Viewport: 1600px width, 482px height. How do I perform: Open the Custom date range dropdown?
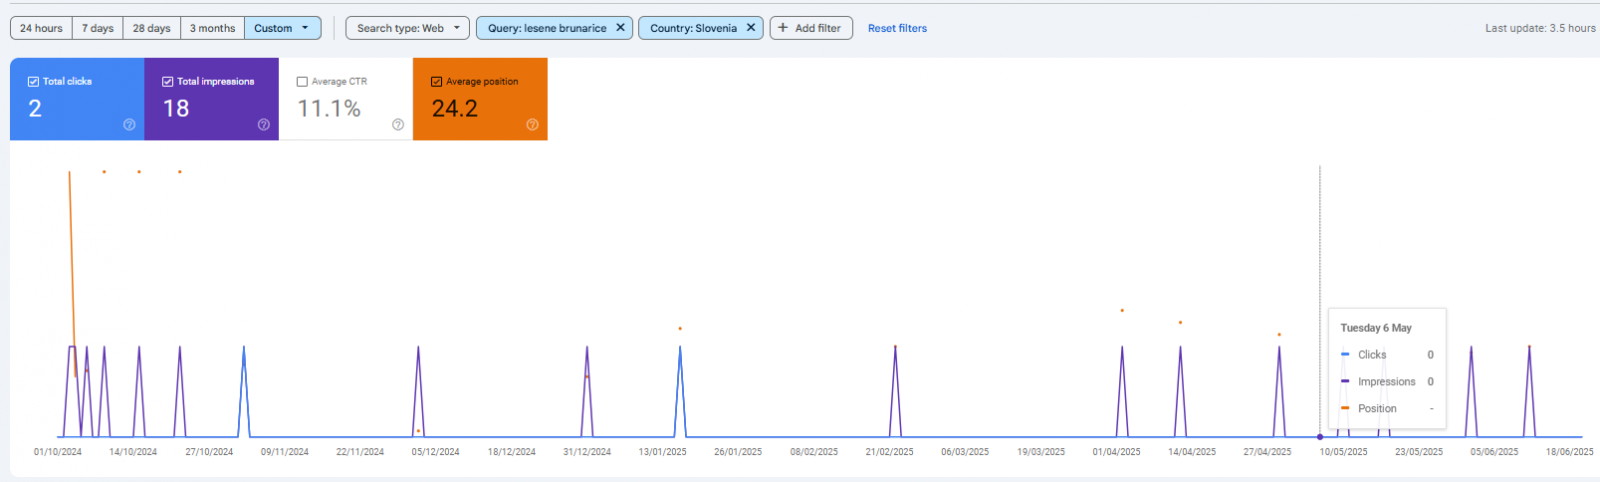point(282,28)
